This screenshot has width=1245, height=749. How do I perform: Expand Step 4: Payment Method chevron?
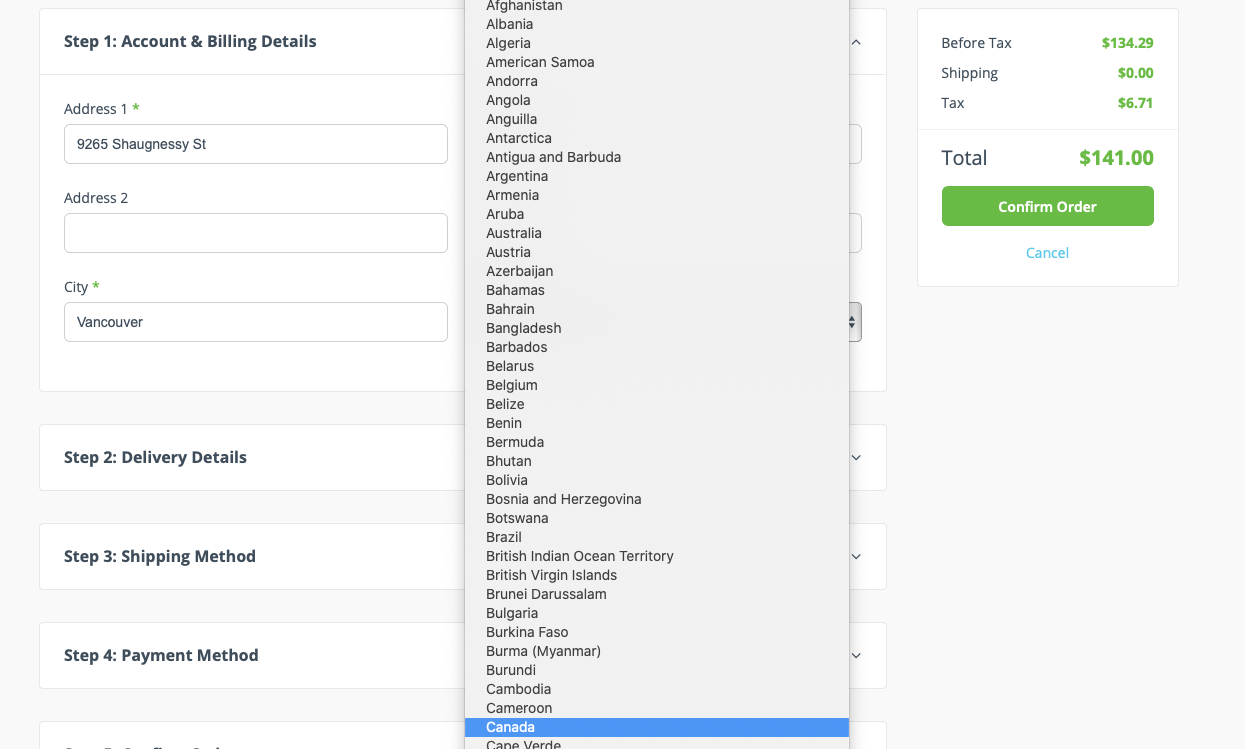(x=856, y=655)
